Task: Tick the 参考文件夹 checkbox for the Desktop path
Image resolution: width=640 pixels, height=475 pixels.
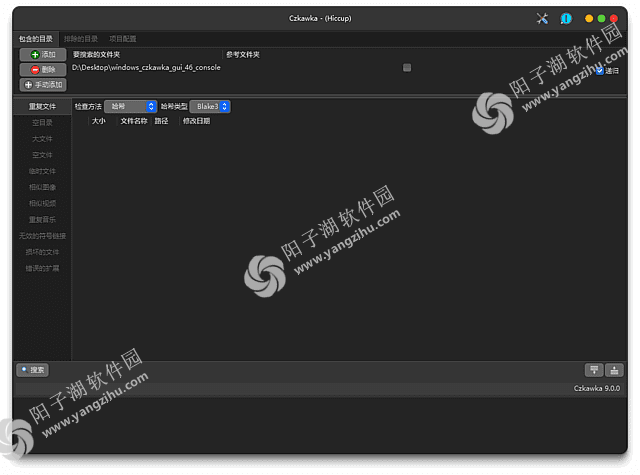Action: [x=407, y=68]
